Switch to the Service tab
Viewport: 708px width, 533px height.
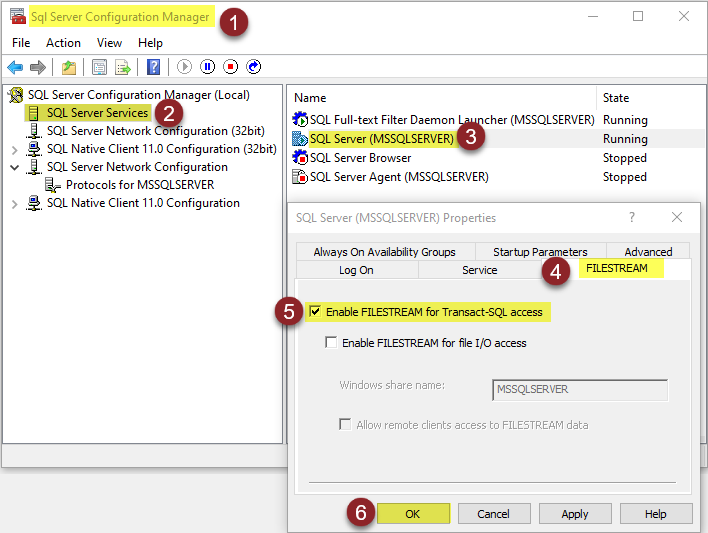(x=480, y=270)
